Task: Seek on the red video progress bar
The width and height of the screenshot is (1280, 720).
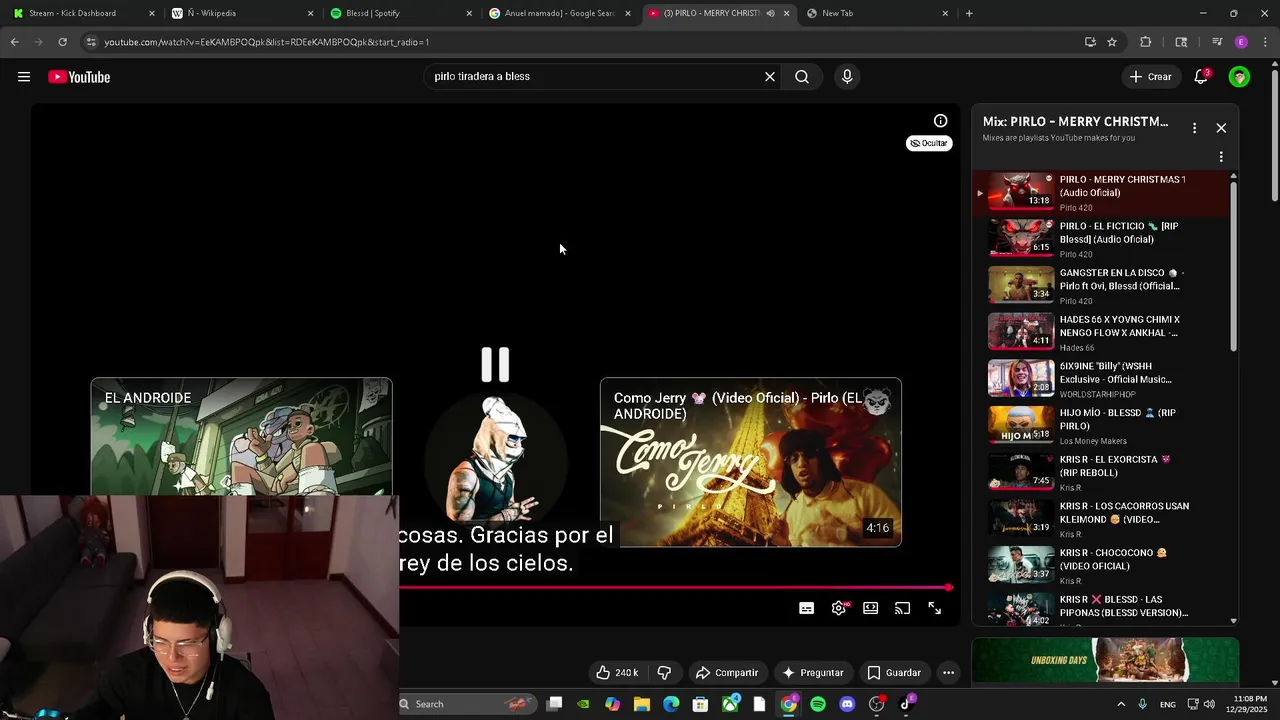Action: [675, 588]
